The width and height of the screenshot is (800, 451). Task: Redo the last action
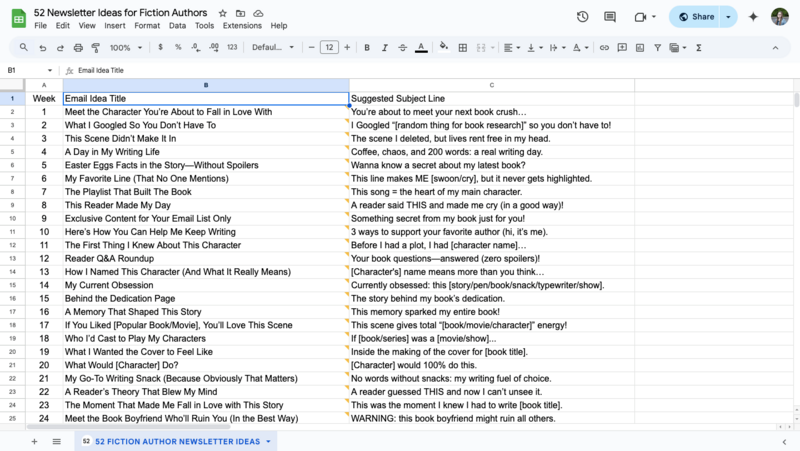click(60, 47)
